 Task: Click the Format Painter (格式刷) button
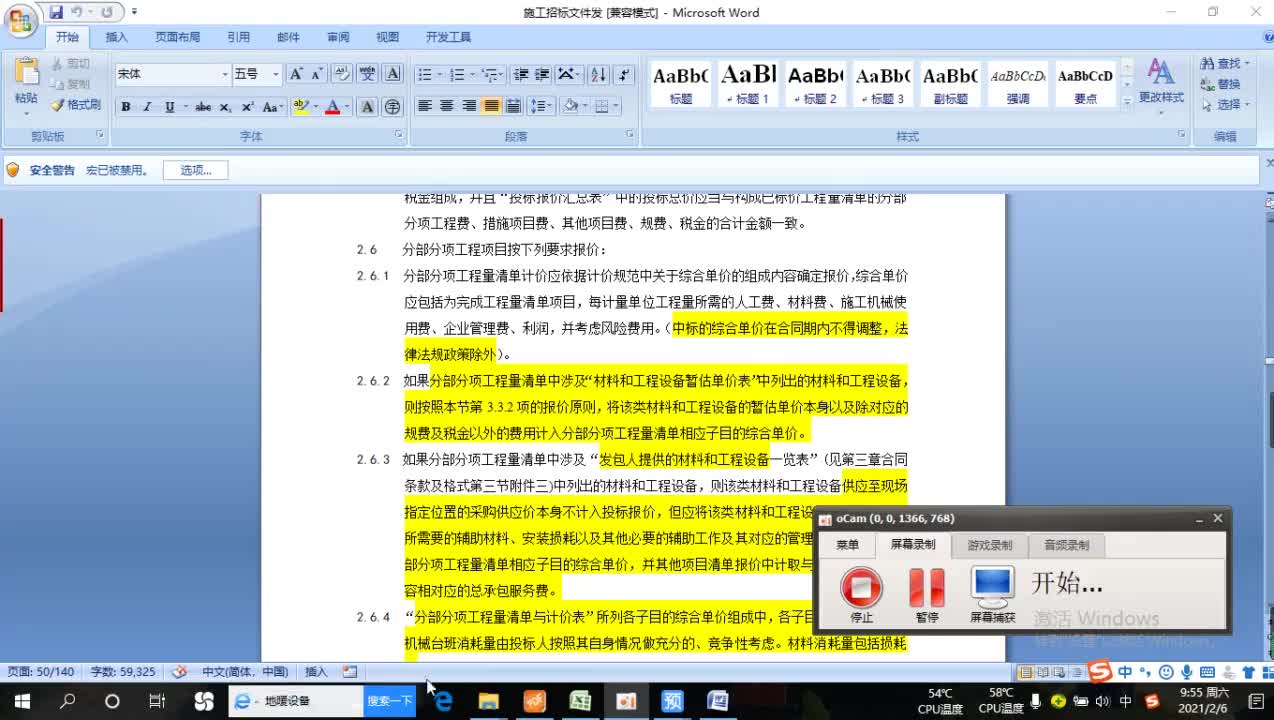pos(76,105)
